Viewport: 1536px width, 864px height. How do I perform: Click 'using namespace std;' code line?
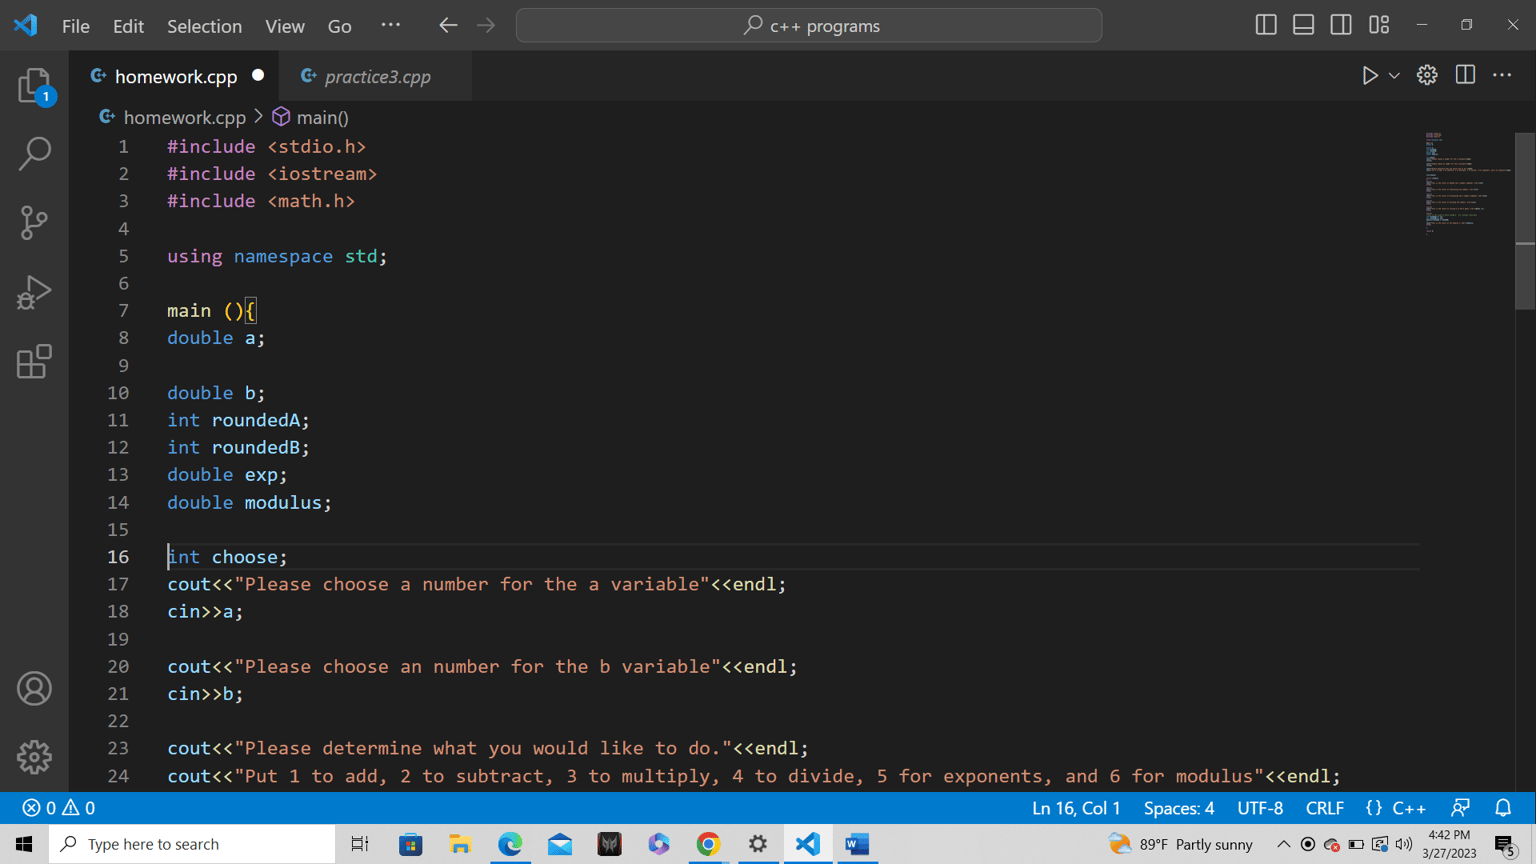(x=277, y=256)
